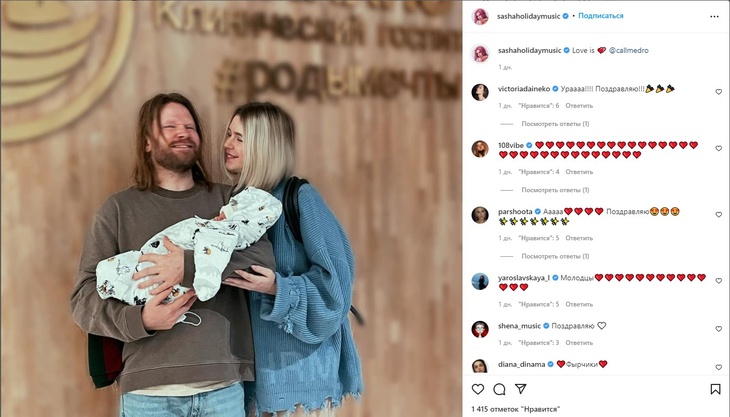
Task: Expand replies under victoriadaineko's comment
Action: (x=555, y=124)
